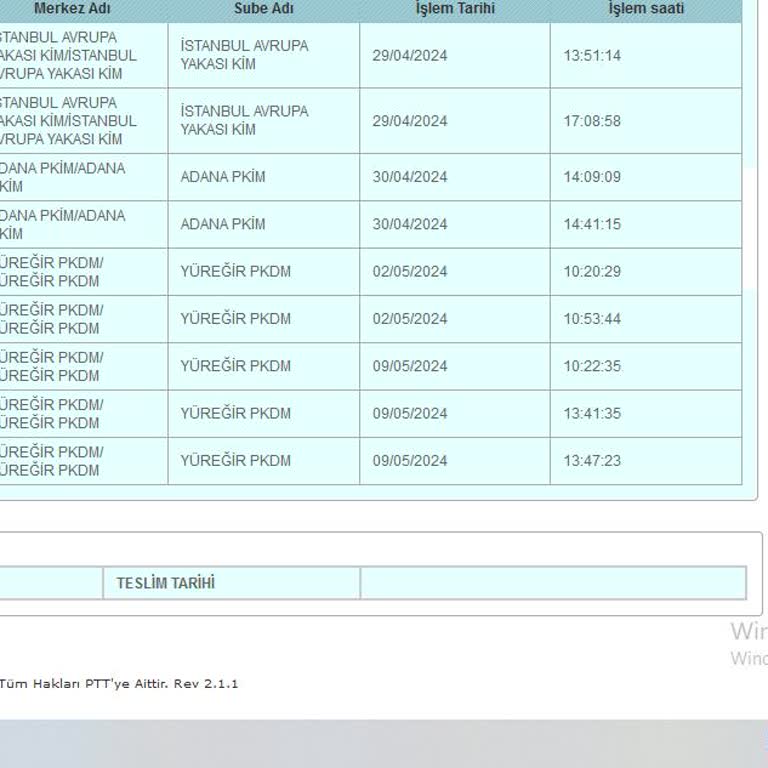Click footer text Tüm Hakları PTT'ye Aittir
Screen dimensions: 768x768
85,684
